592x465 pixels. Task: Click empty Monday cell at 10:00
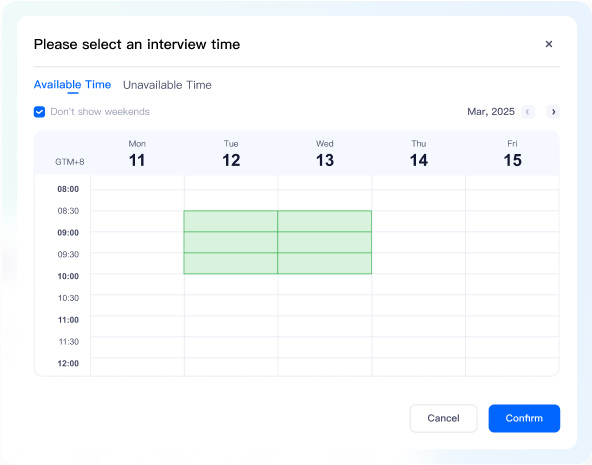[x=137, y=284]
